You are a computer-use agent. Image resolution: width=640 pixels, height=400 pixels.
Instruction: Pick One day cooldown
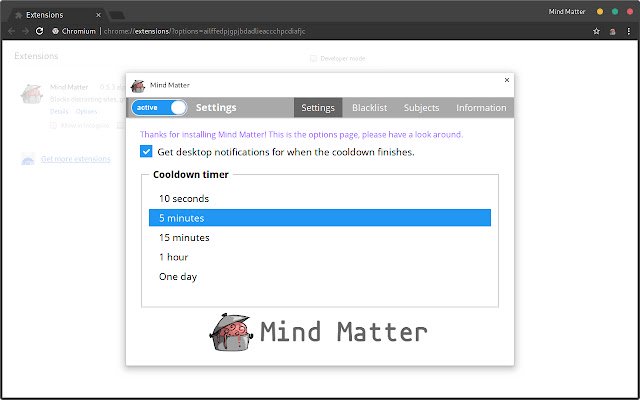320,277
